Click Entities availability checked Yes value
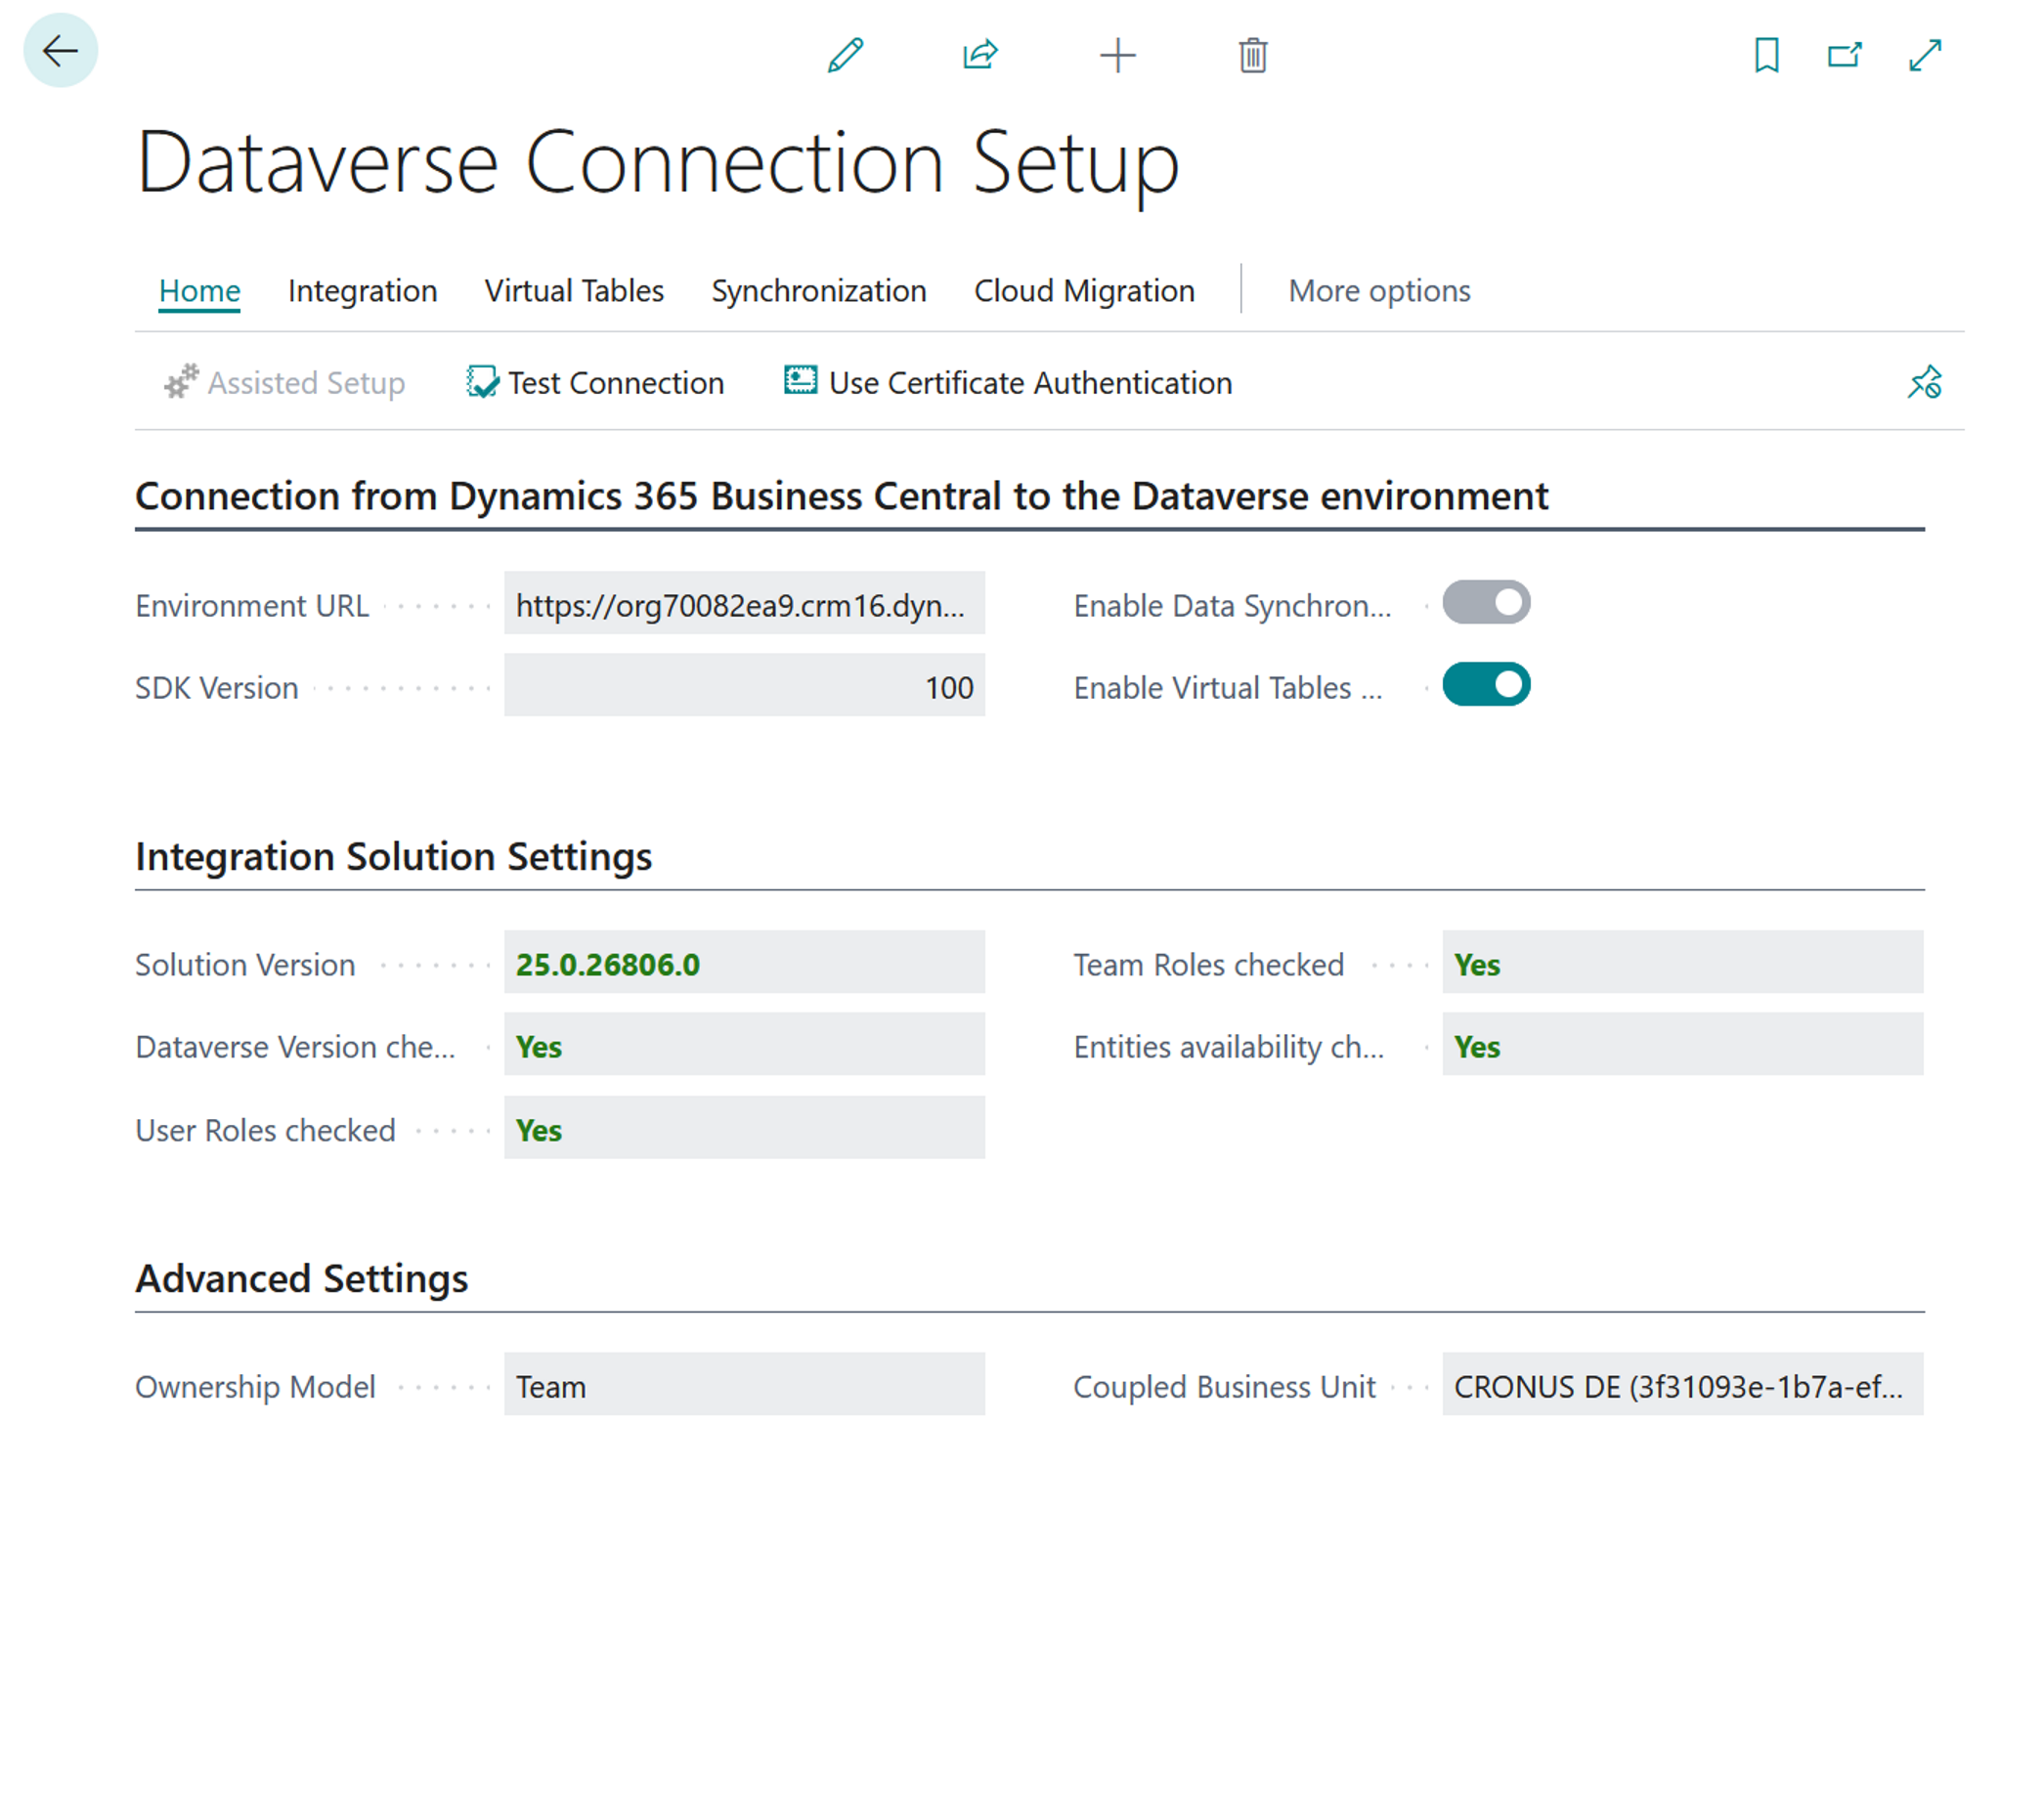2044x1811 pixels. pyautogui.click(x=1477, y=1047)
